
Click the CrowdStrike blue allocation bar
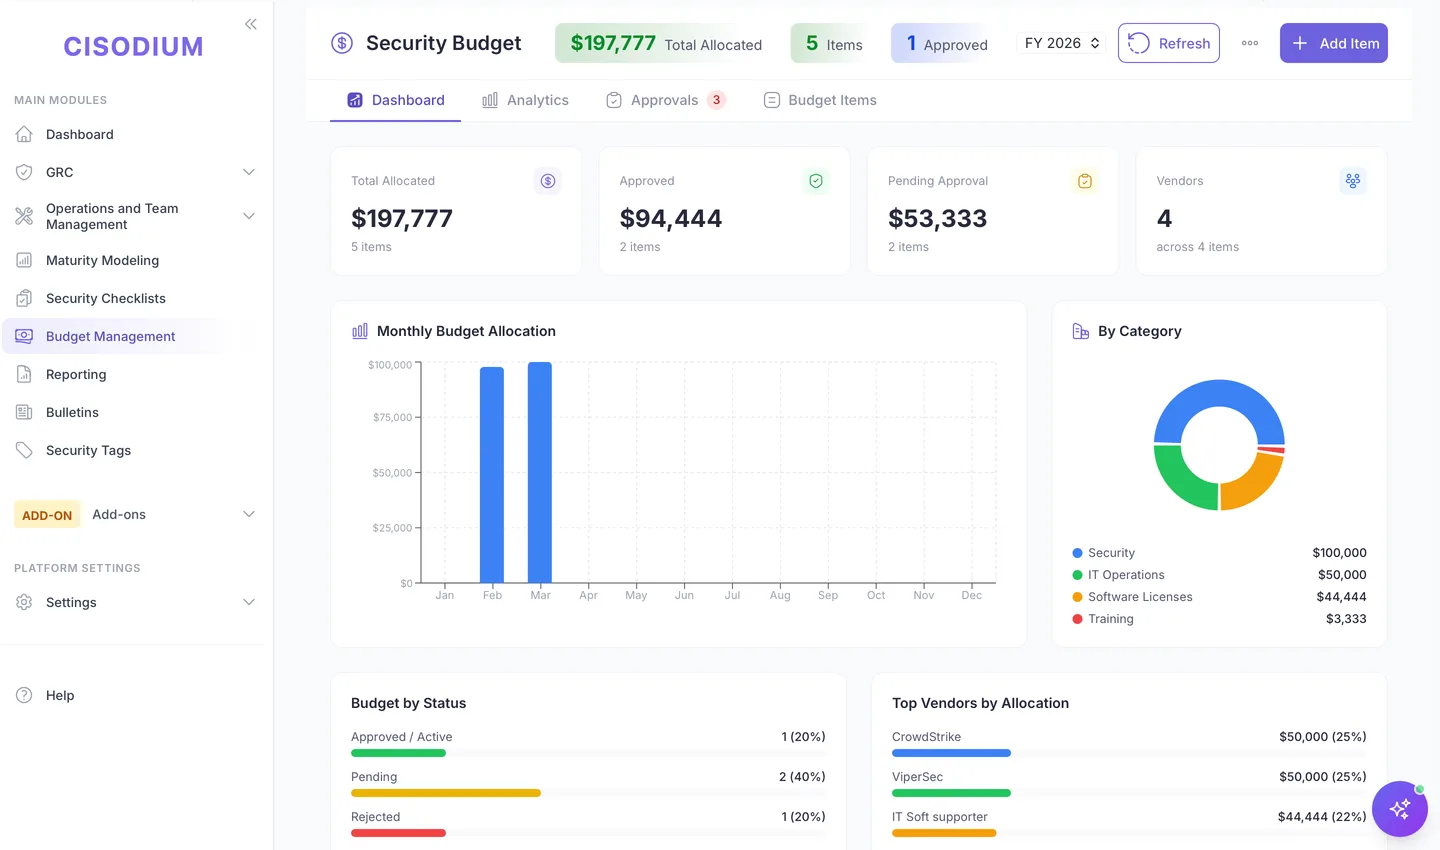pyautogui.click(x=951, y=753)
